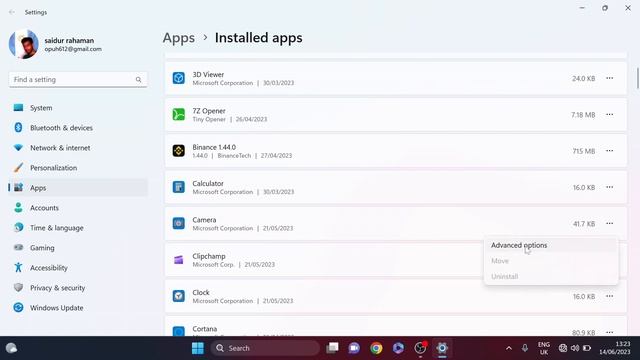This screenshot has height=360, width=640.
Task: Open Accounts settings
Action: pos(78,208)
